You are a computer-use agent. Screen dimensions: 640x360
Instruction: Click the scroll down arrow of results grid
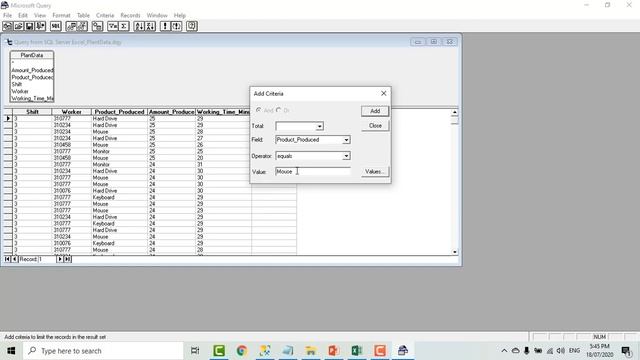click(x=455, y=252)
